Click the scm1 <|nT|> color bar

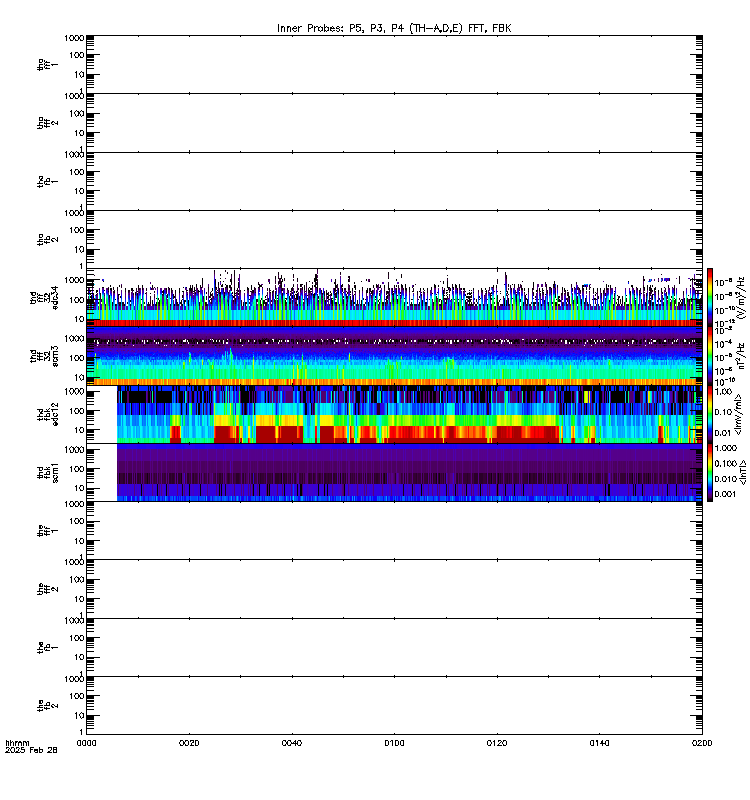(710, 472)
